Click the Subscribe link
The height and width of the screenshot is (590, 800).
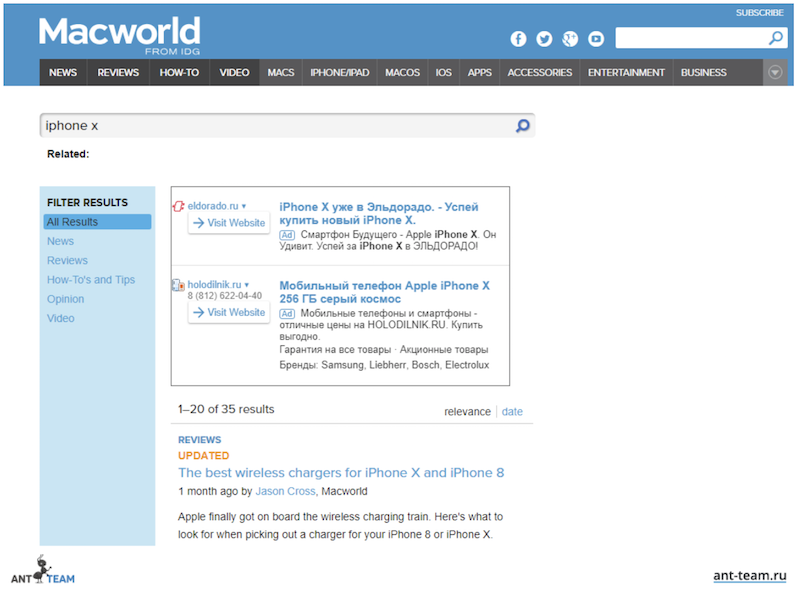[759, 13]
